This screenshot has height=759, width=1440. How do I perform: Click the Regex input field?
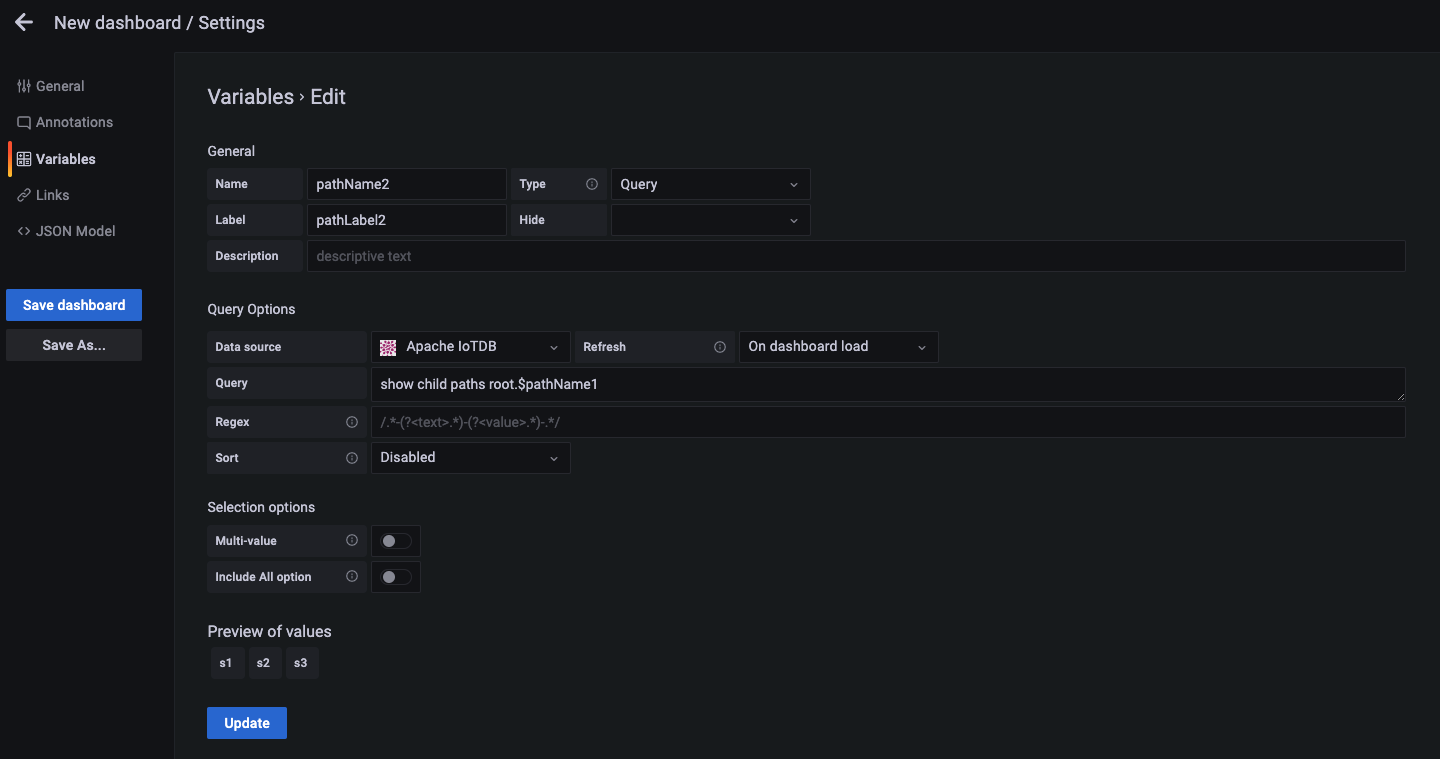click(887, 422)
